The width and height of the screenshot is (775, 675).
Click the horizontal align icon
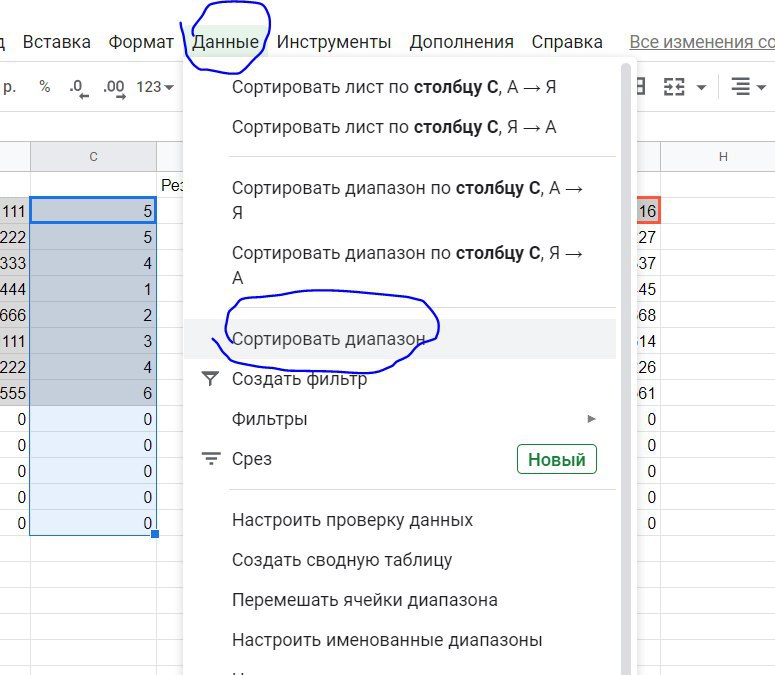(740, 87)
